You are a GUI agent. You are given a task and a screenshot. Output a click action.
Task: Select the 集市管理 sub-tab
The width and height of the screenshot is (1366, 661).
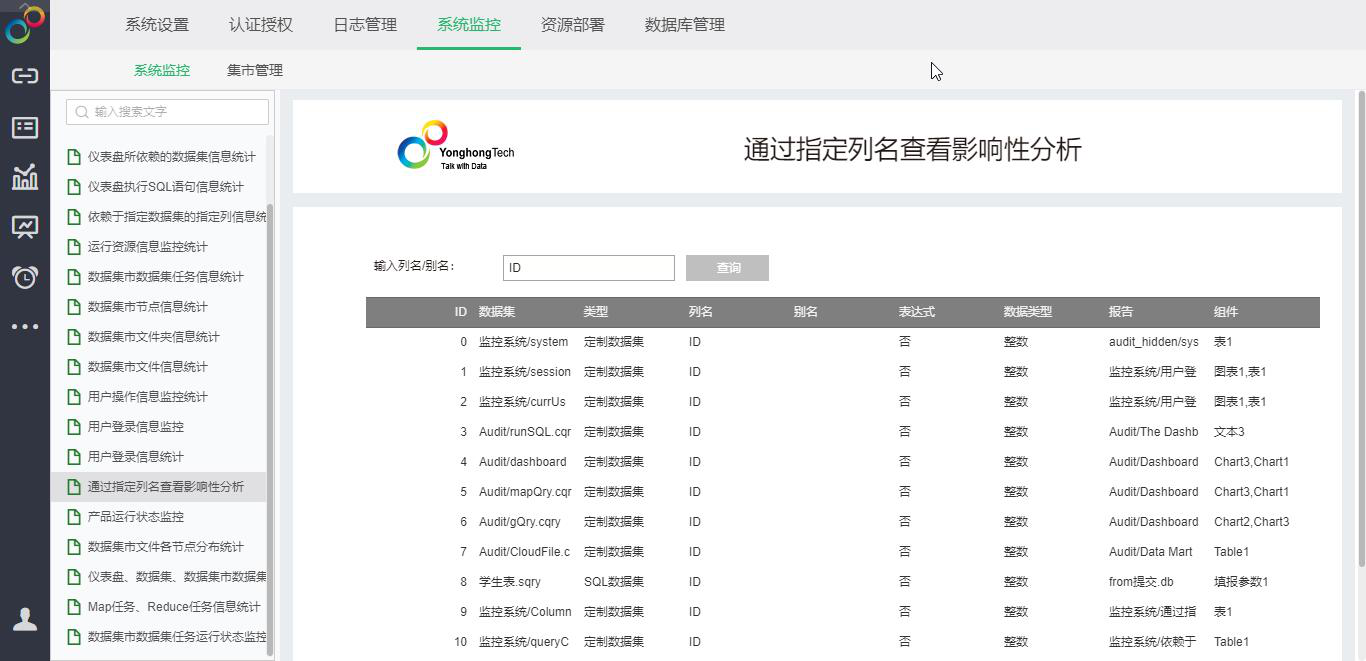[x=255, y=70]
